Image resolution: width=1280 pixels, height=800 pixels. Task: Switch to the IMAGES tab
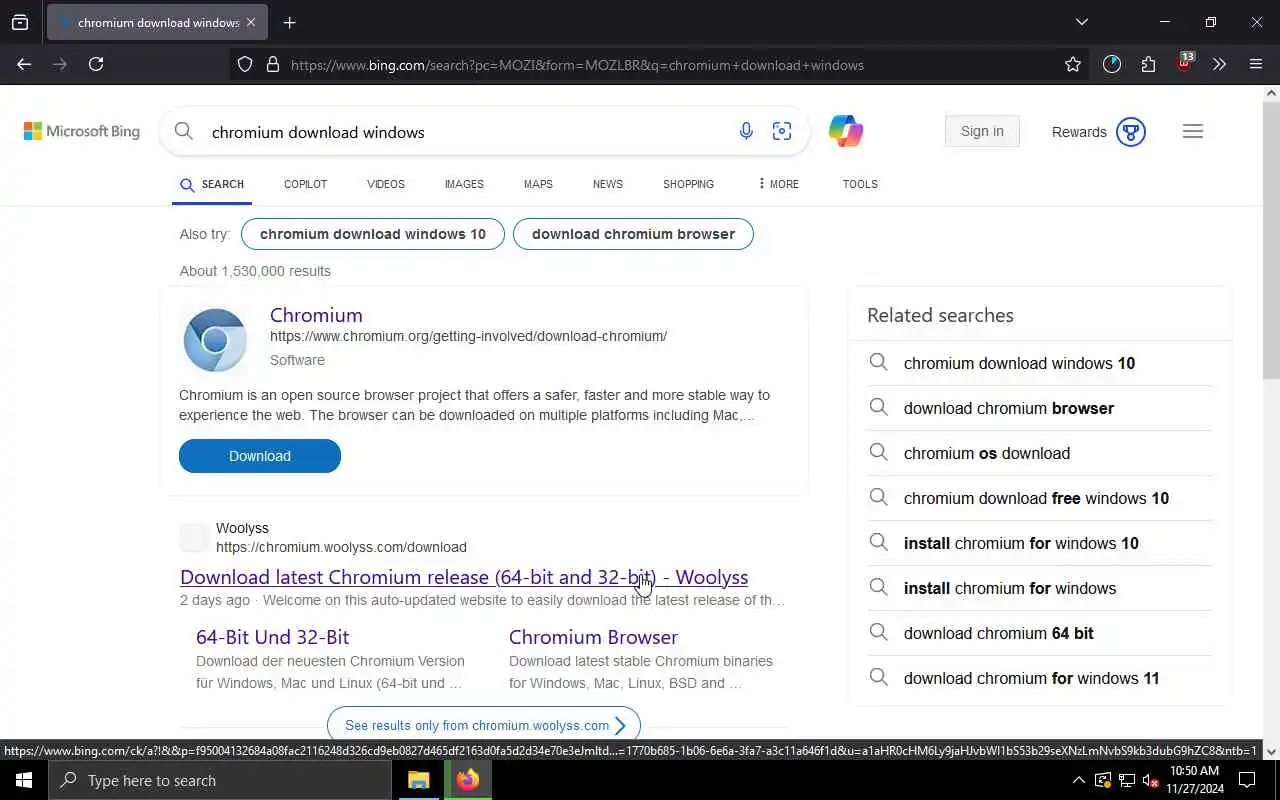pos(464,184)
